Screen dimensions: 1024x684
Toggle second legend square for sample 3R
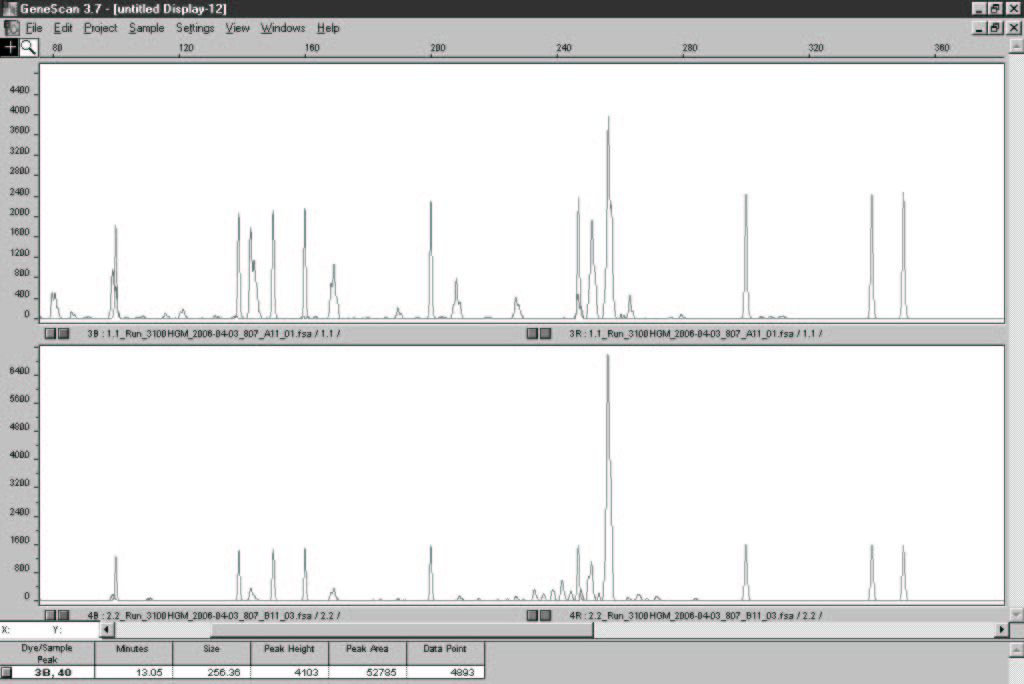545,333
